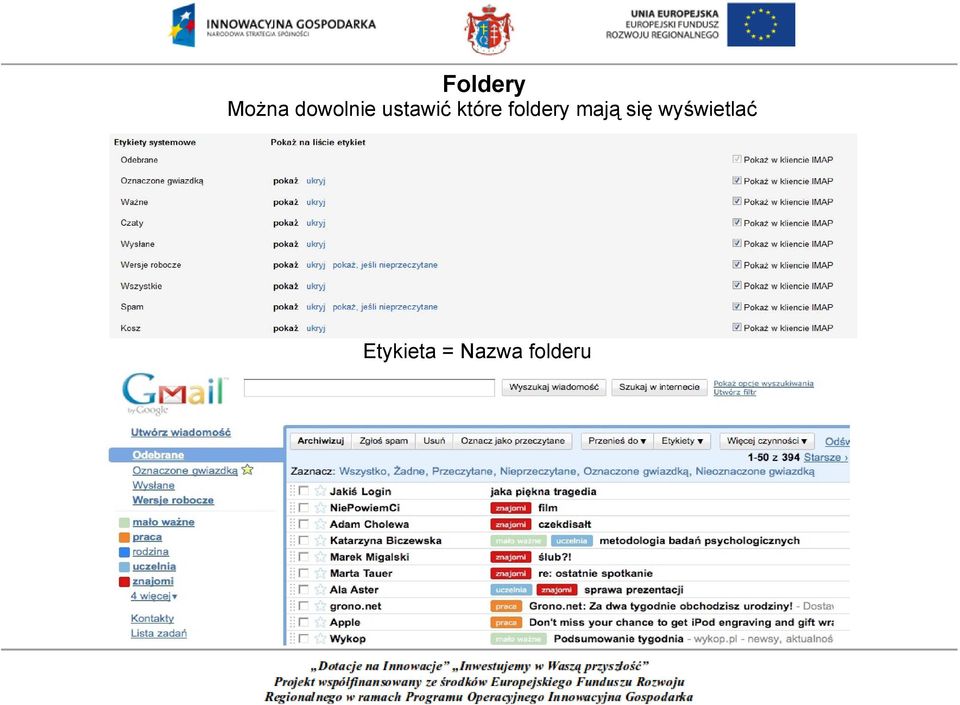Star the Apple message
This screenshot has width=960, height=705.
click(320, 622)
